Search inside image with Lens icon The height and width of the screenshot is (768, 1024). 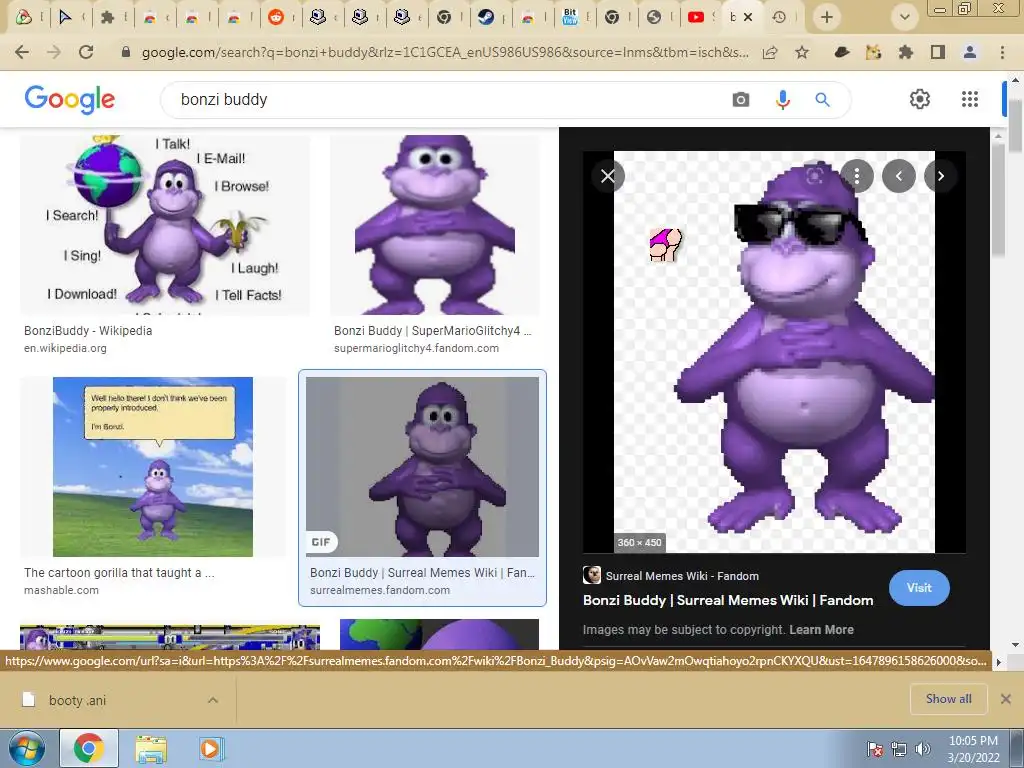pyautogui.click(x=814, y=176)
